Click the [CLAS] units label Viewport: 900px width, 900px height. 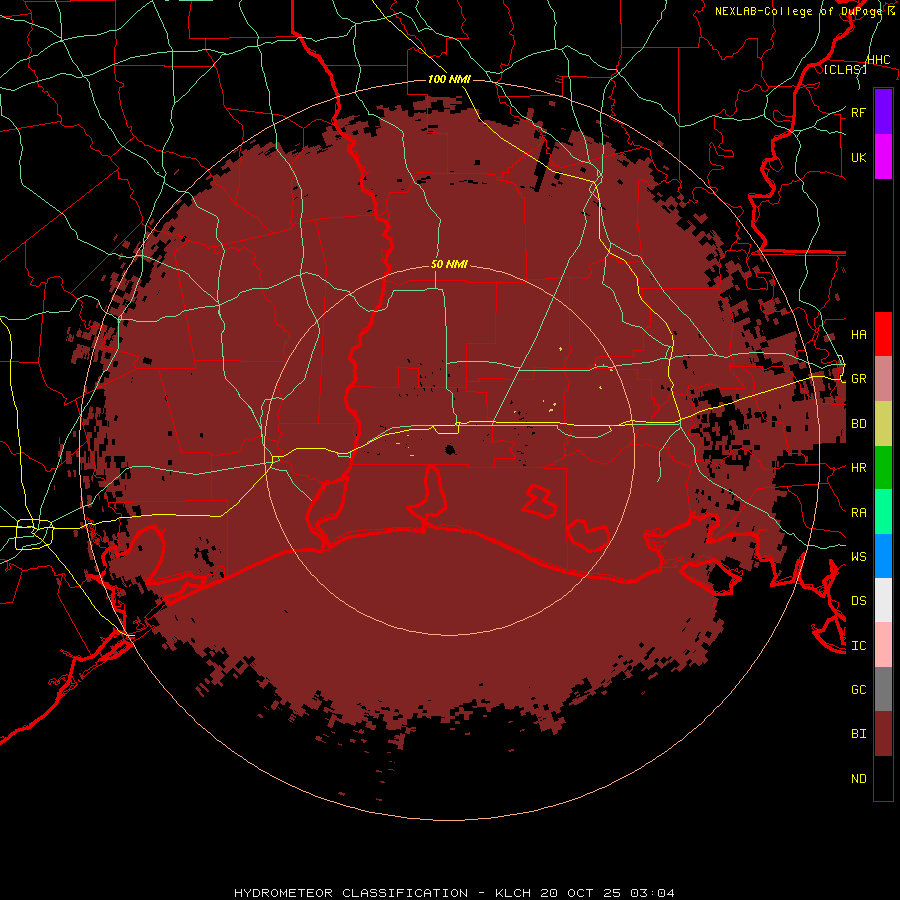(845, 69)
